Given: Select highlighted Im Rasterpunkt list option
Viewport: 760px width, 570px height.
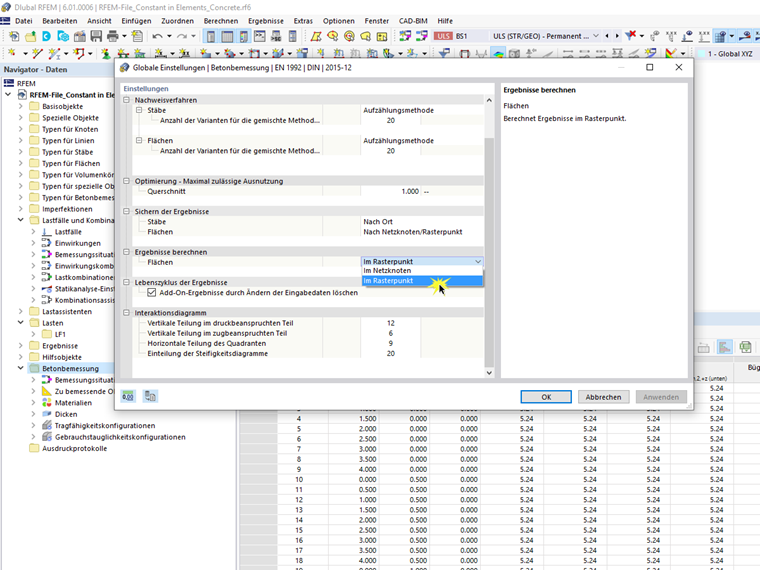Looking at the screenshot, I should point(422,281).
